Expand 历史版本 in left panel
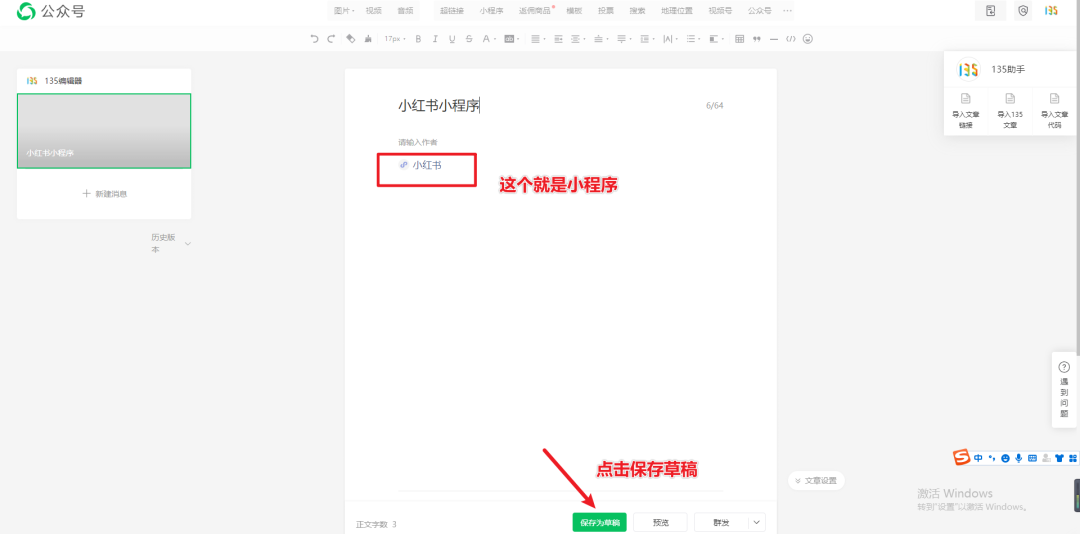Image resolution: width=1080 pixels, height=534 pixels. [x=171, y=243]
